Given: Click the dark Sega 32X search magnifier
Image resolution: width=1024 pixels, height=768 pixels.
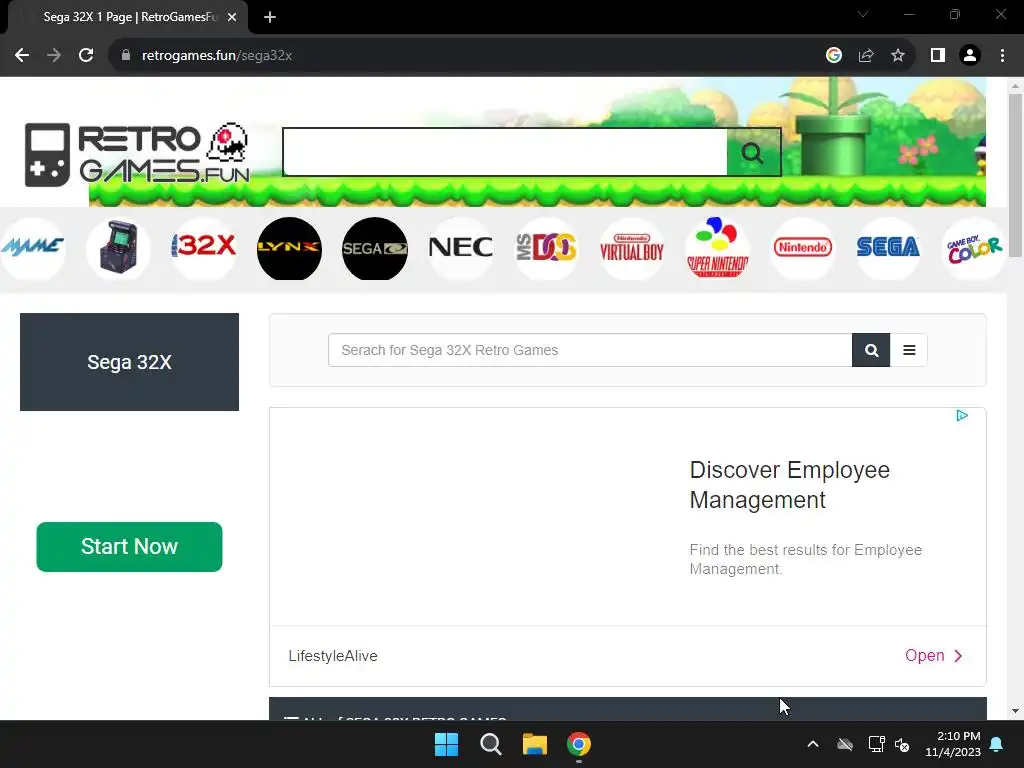Looking at the screenshot, I should [x=871, y=350].
